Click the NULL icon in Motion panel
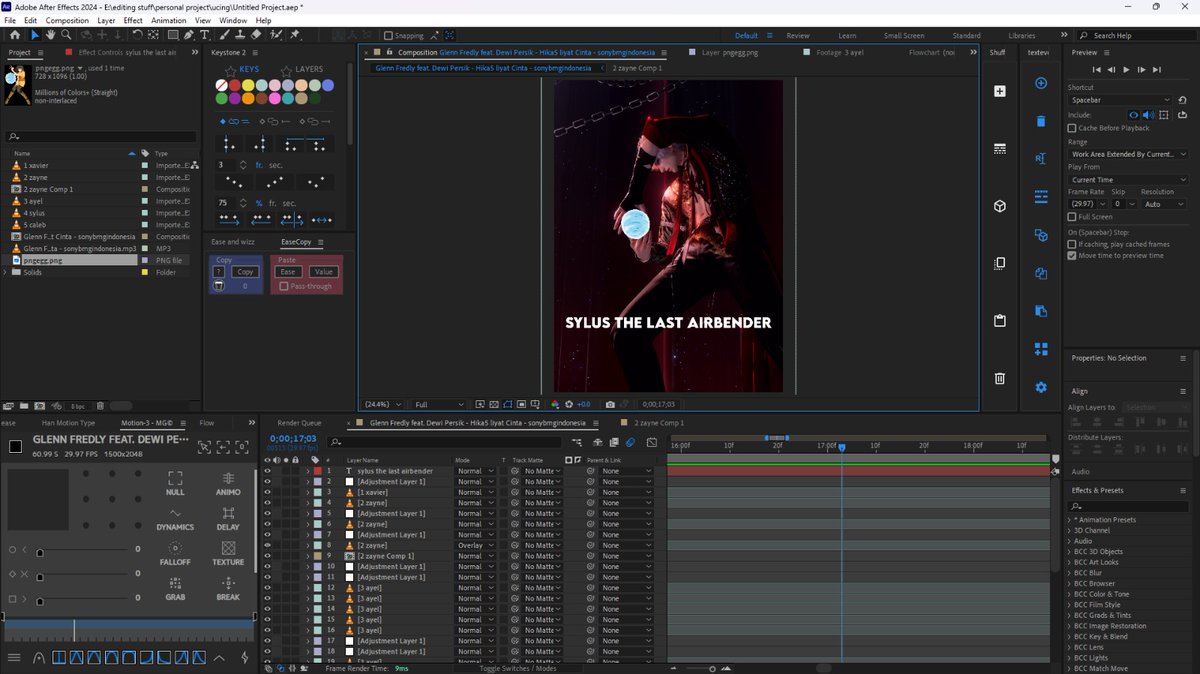 coord(175,484)
